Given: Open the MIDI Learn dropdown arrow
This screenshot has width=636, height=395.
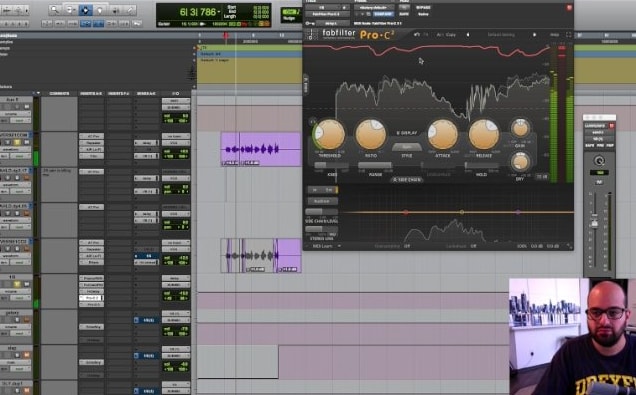Looking at the screenshot, I should click(339, 246).
